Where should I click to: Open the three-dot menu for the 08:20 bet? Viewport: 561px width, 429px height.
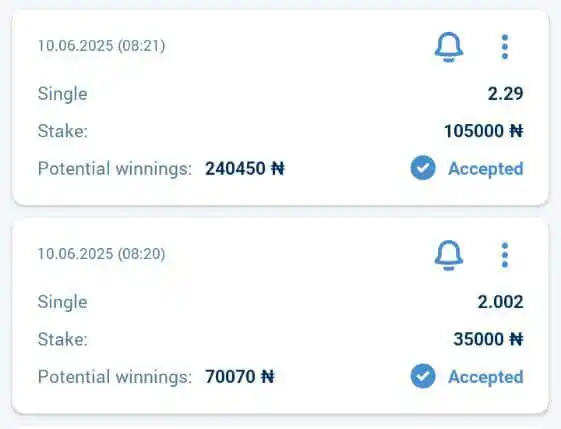point(505,255)
